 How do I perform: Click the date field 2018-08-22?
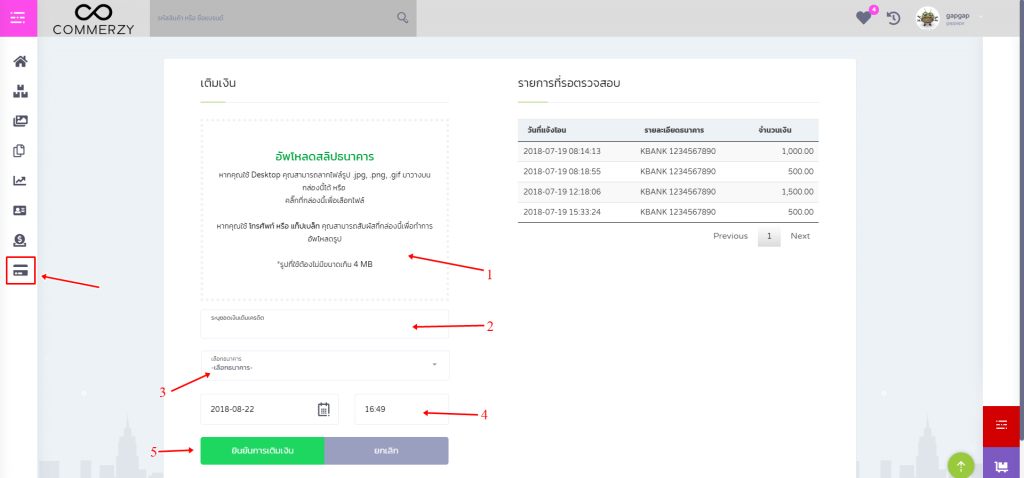point(269,409)
